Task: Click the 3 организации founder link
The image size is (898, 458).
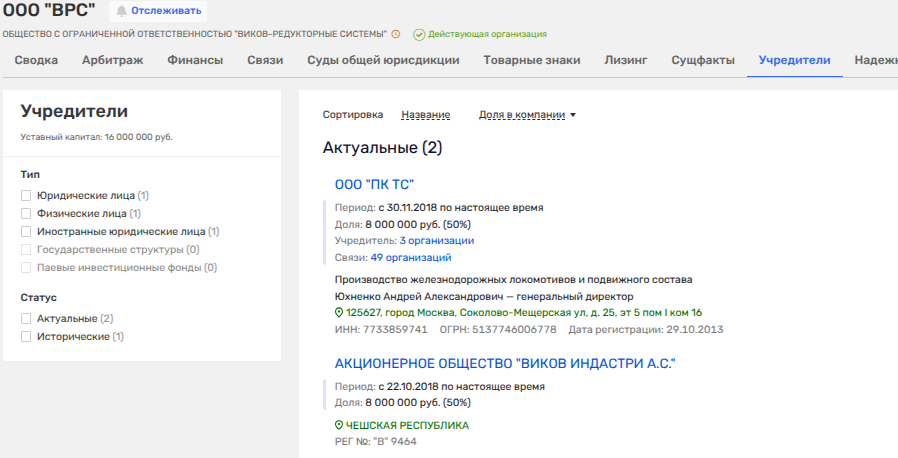Action: click(436, 241)
